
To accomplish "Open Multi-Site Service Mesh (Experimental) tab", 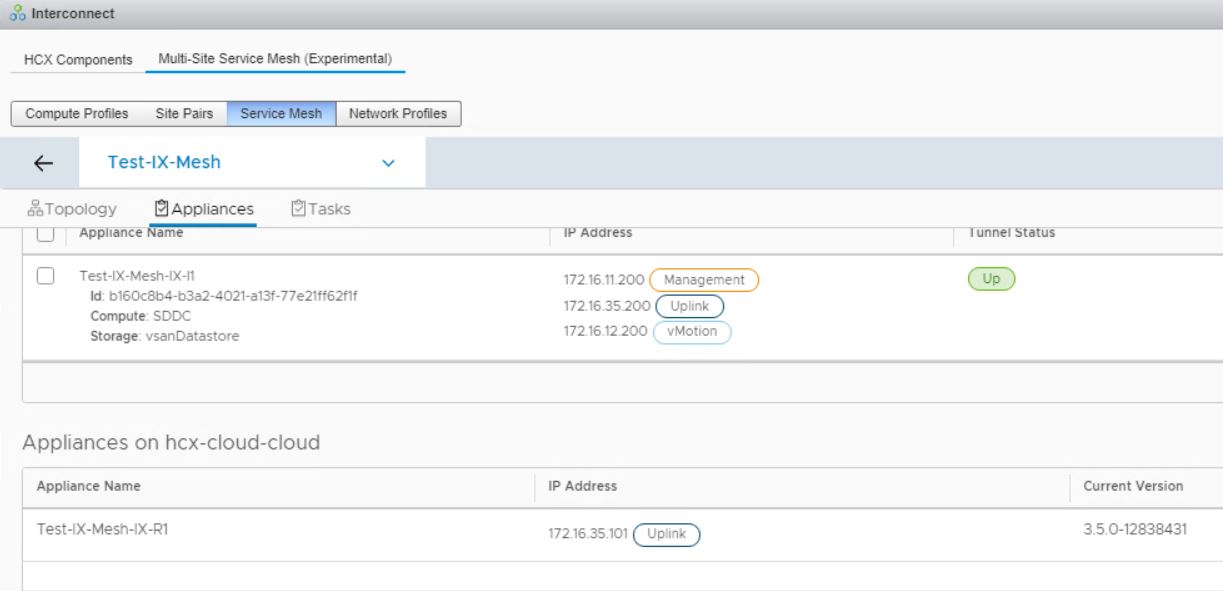I will pos(274,59).
